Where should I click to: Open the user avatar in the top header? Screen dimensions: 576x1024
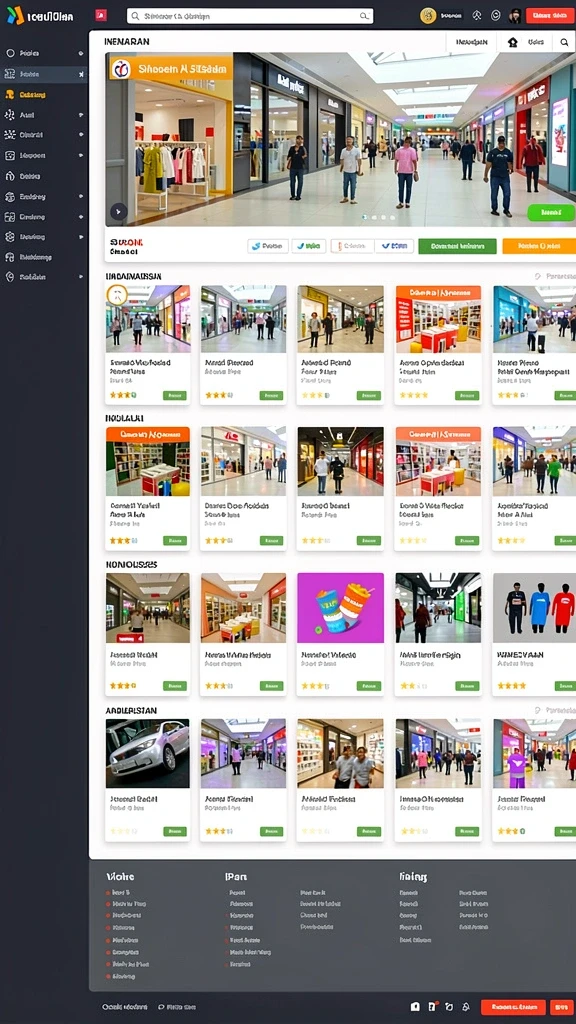coord(515,16)
